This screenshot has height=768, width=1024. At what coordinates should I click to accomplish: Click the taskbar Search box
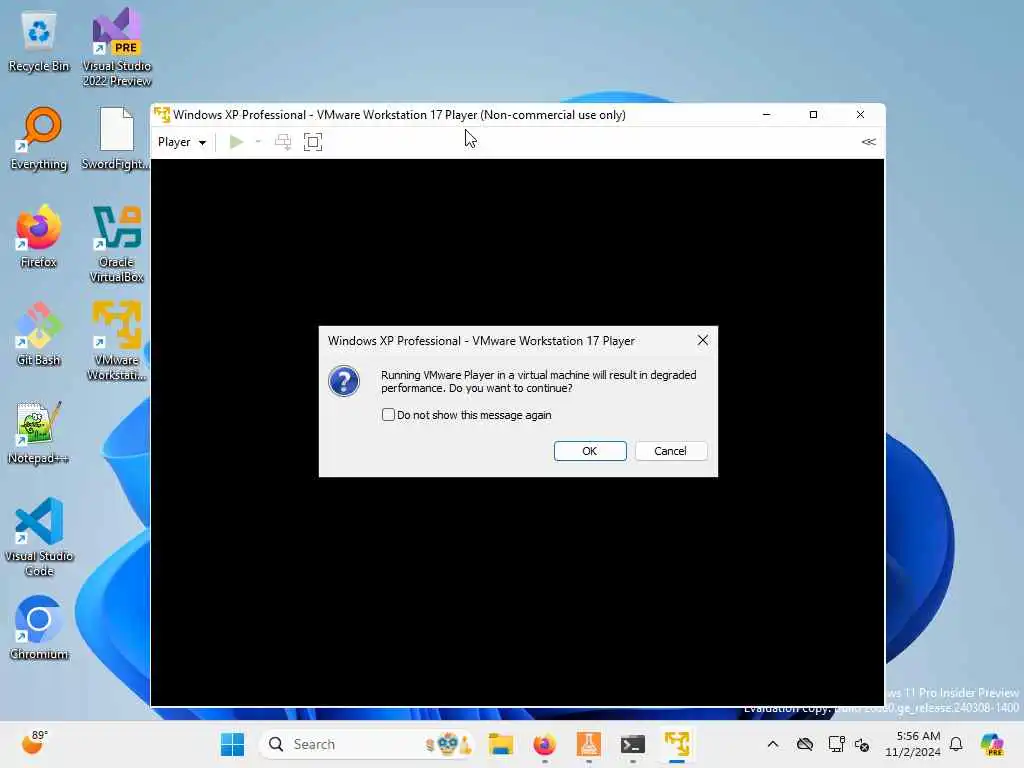tap(367, 744)
